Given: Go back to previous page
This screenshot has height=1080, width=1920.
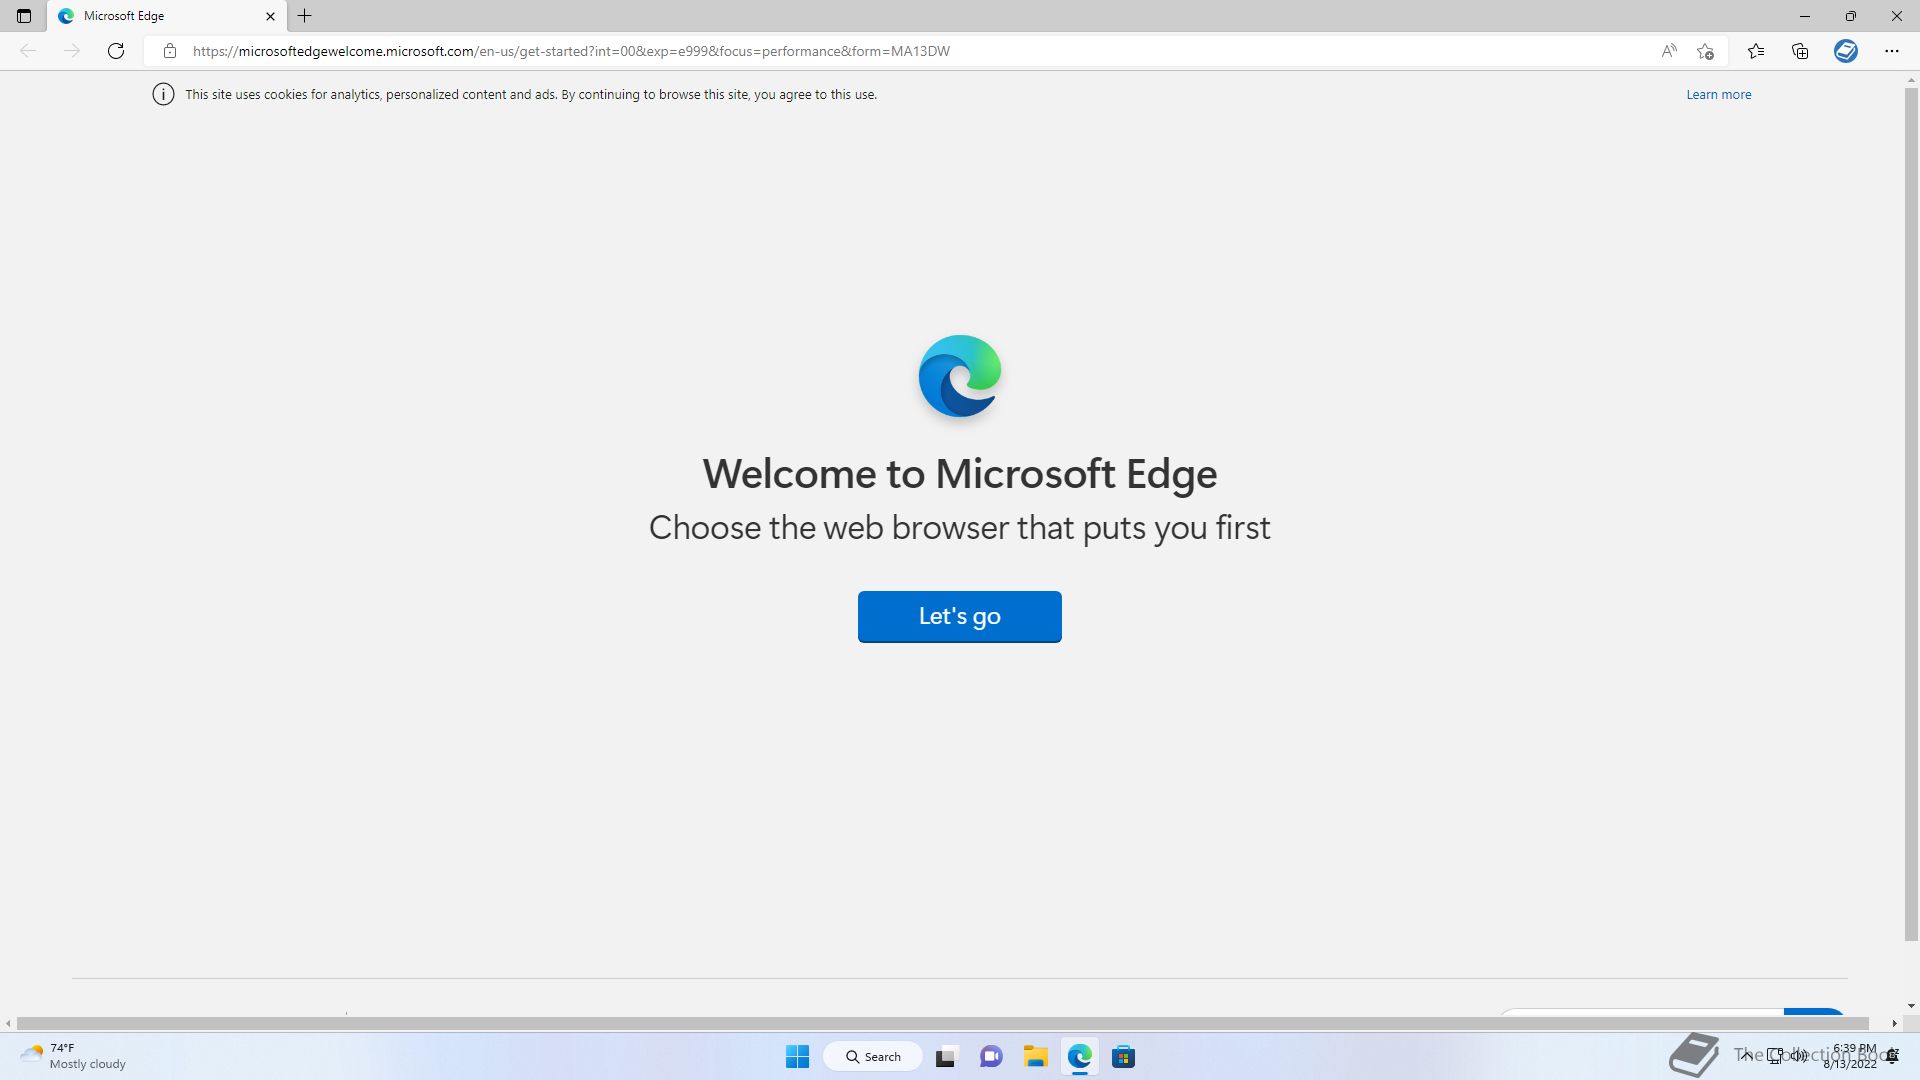Looking at the screenshot, I should pyautogui.click(x=28, y=51).
